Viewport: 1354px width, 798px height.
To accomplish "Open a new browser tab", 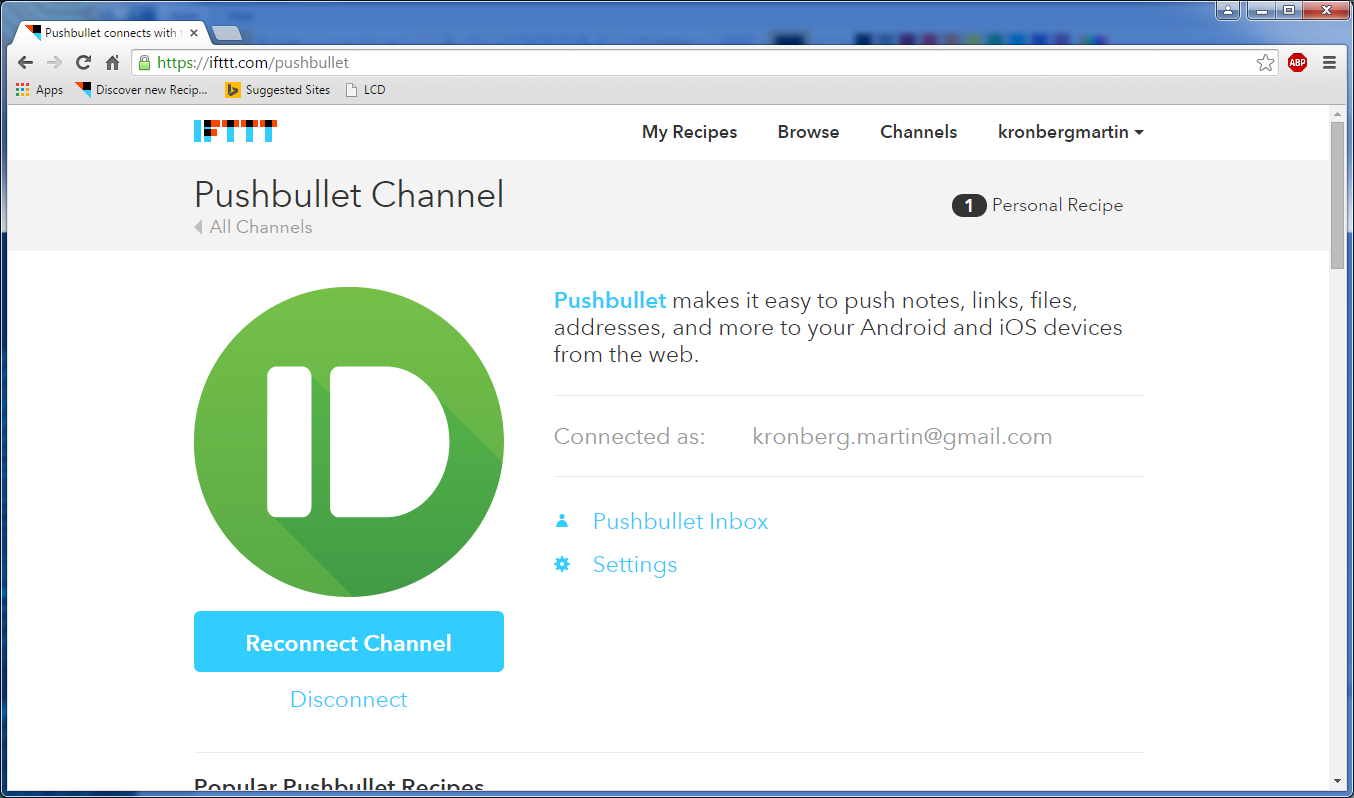I will (x=227, y=33).
